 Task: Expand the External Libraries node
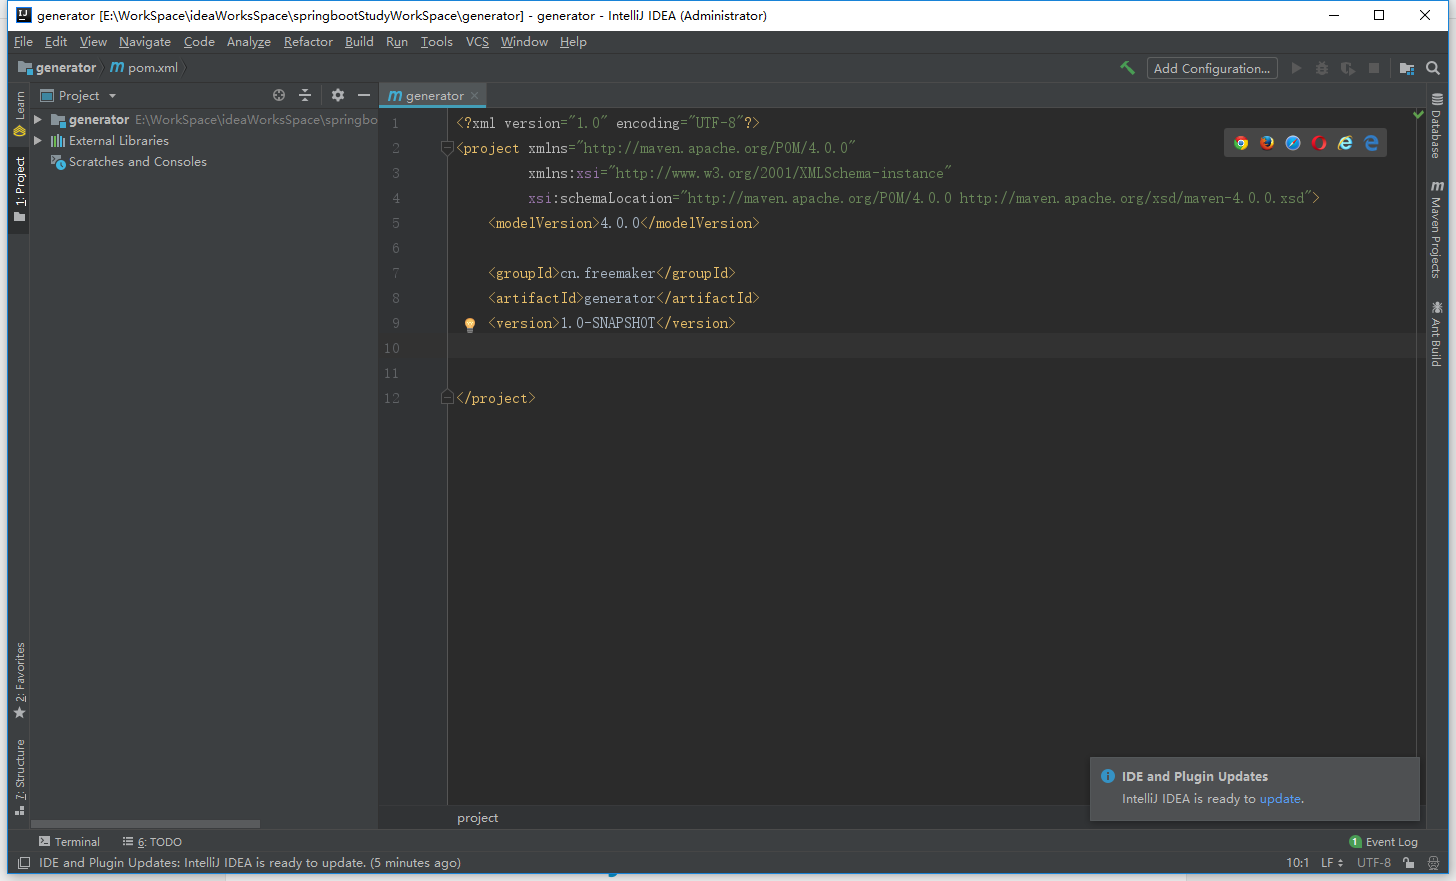coord(37,140)
